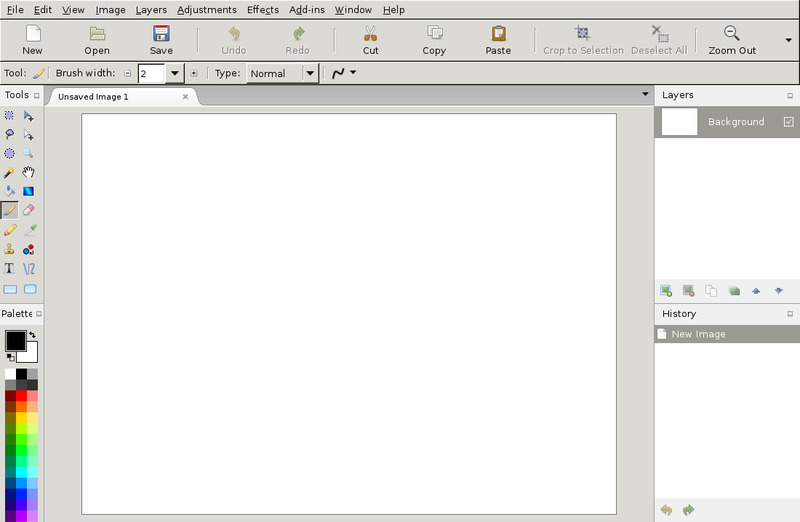
Task: Pick the primary black color swatch
Action: (x=14, y=340)
